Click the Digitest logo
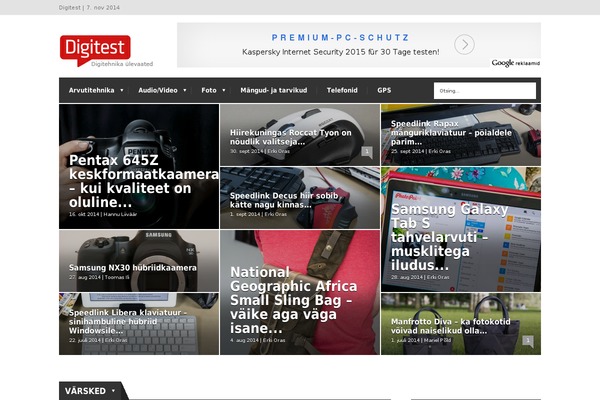This screenshot has width=600, height=400. pos(95,51)
